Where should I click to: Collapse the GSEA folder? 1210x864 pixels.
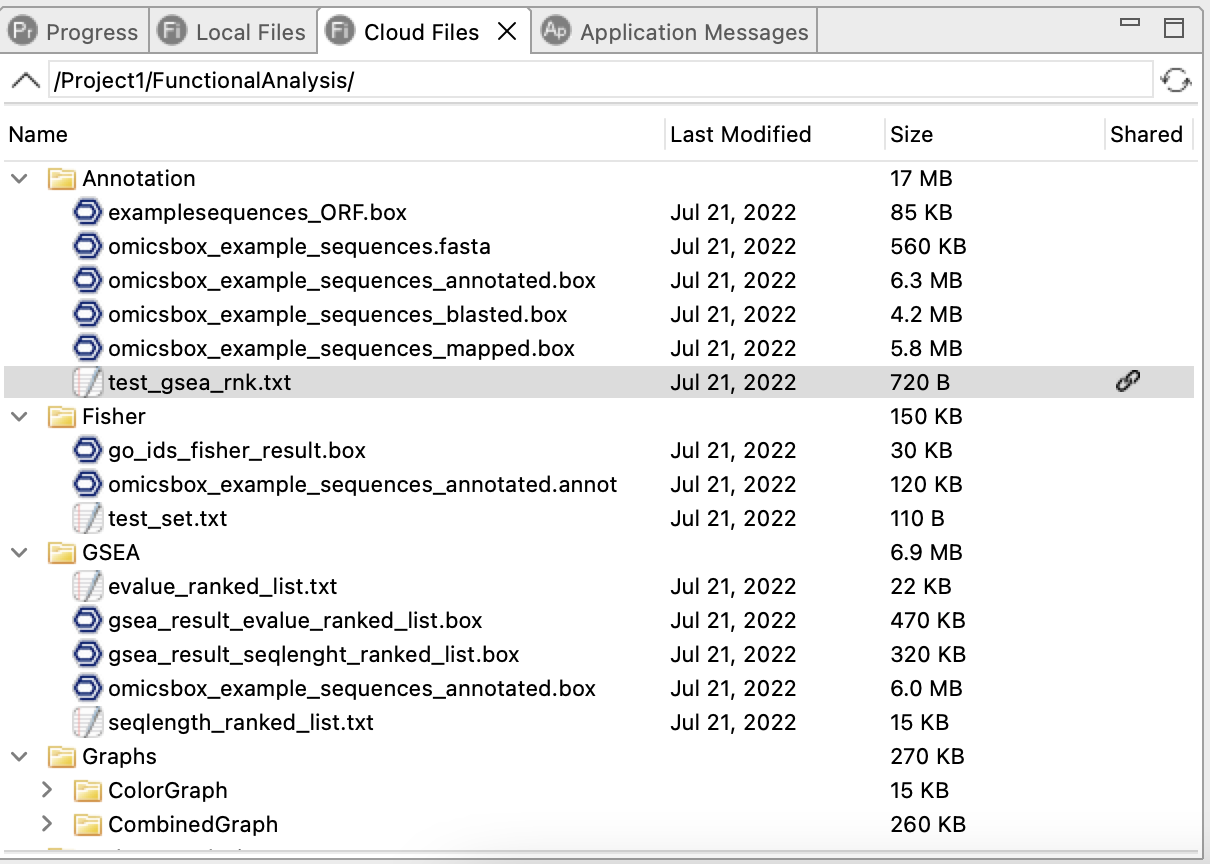pyautogui.click(x=19, y=553)
